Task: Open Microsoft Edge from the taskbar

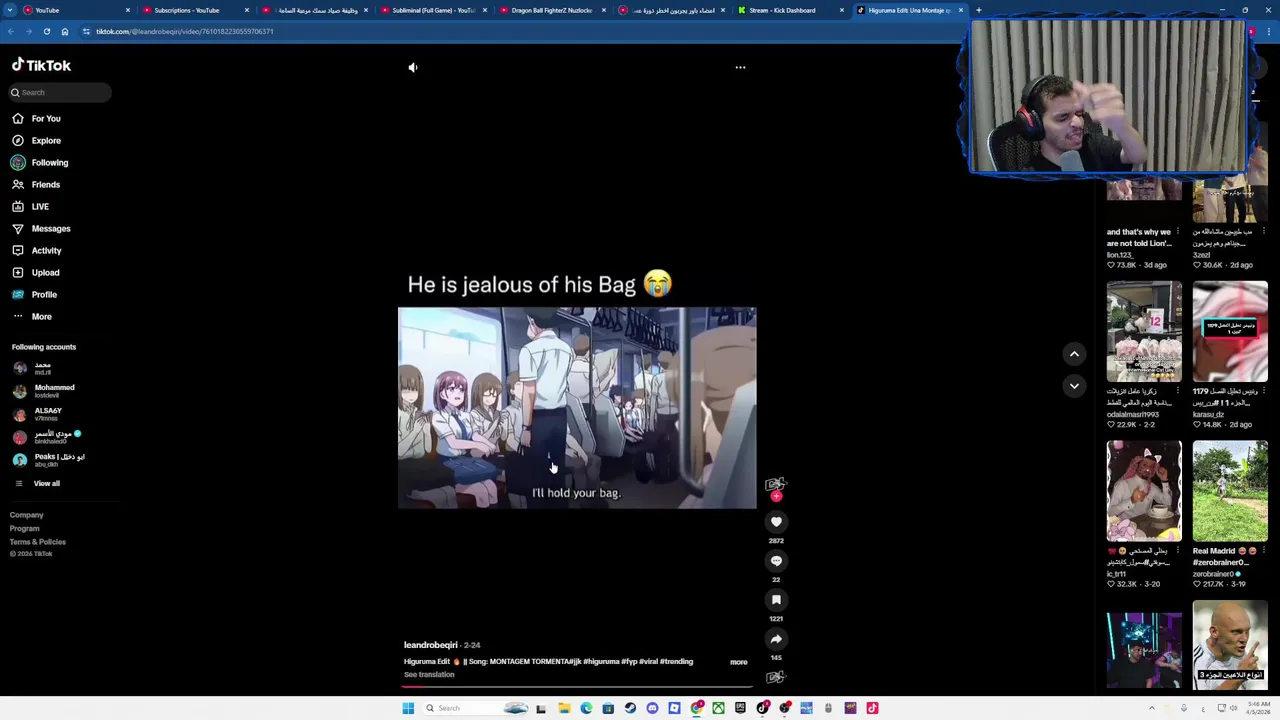Action: tap(586, 708)
